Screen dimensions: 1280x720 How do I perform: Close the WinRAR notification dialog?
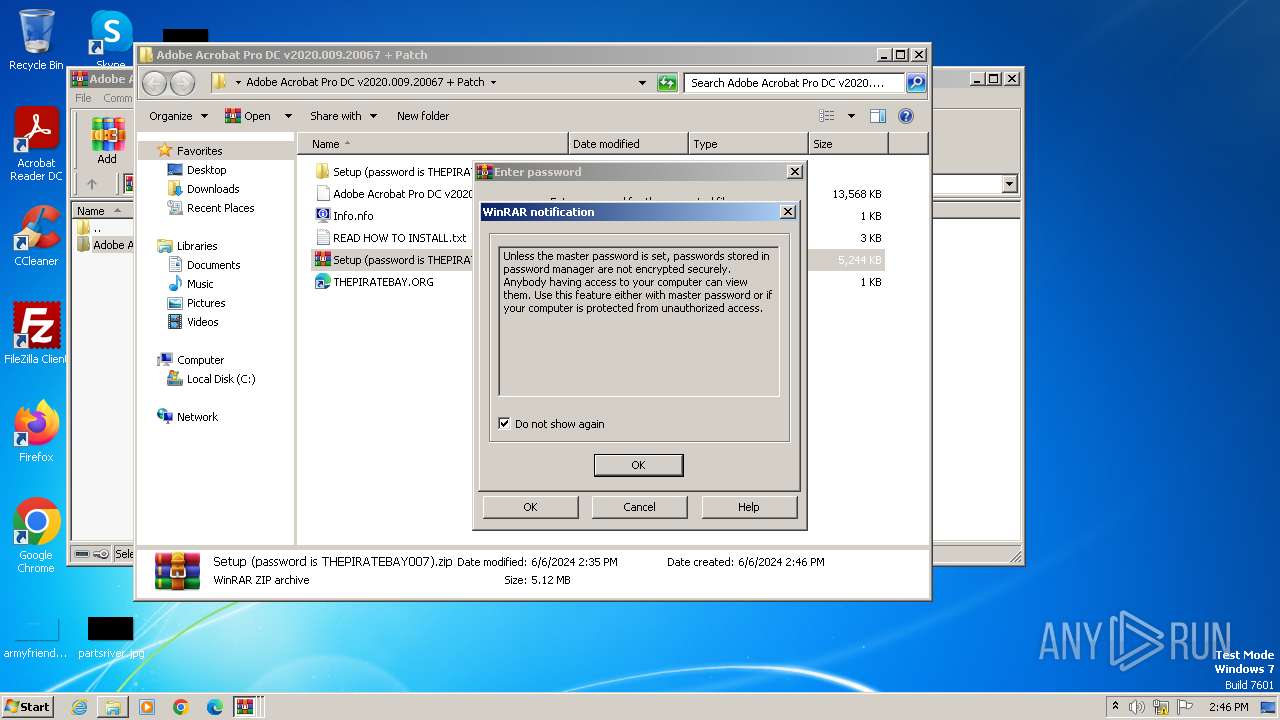(x=788, y=212)
